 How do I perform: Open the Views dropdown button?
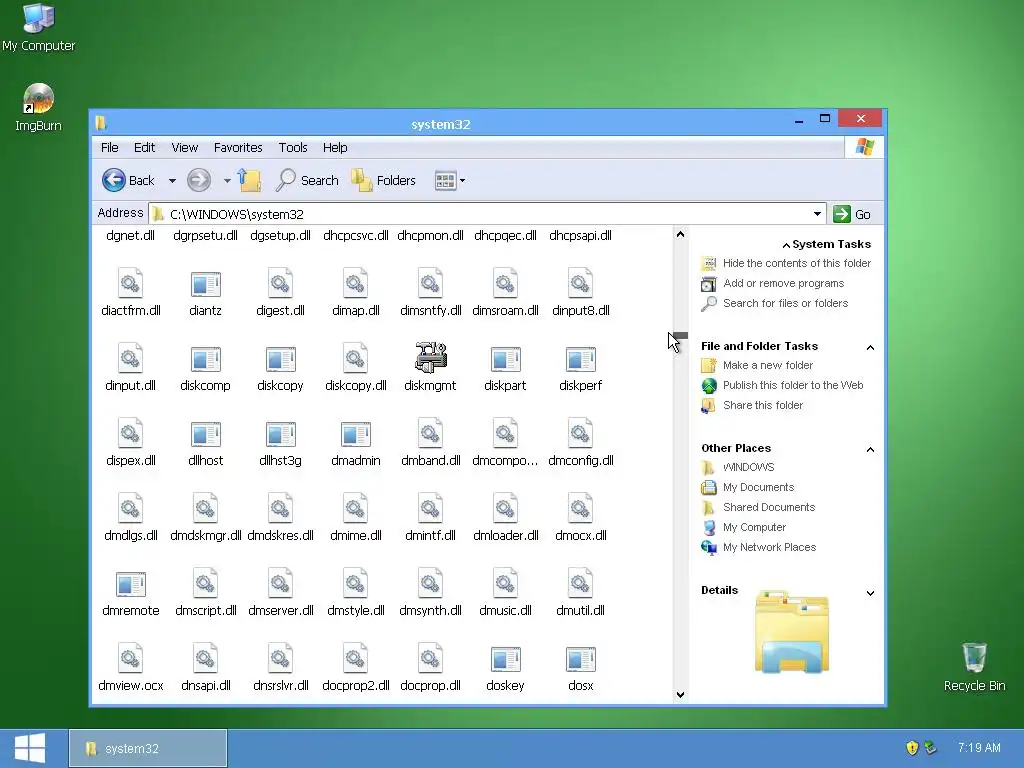(x=450, y=181)
